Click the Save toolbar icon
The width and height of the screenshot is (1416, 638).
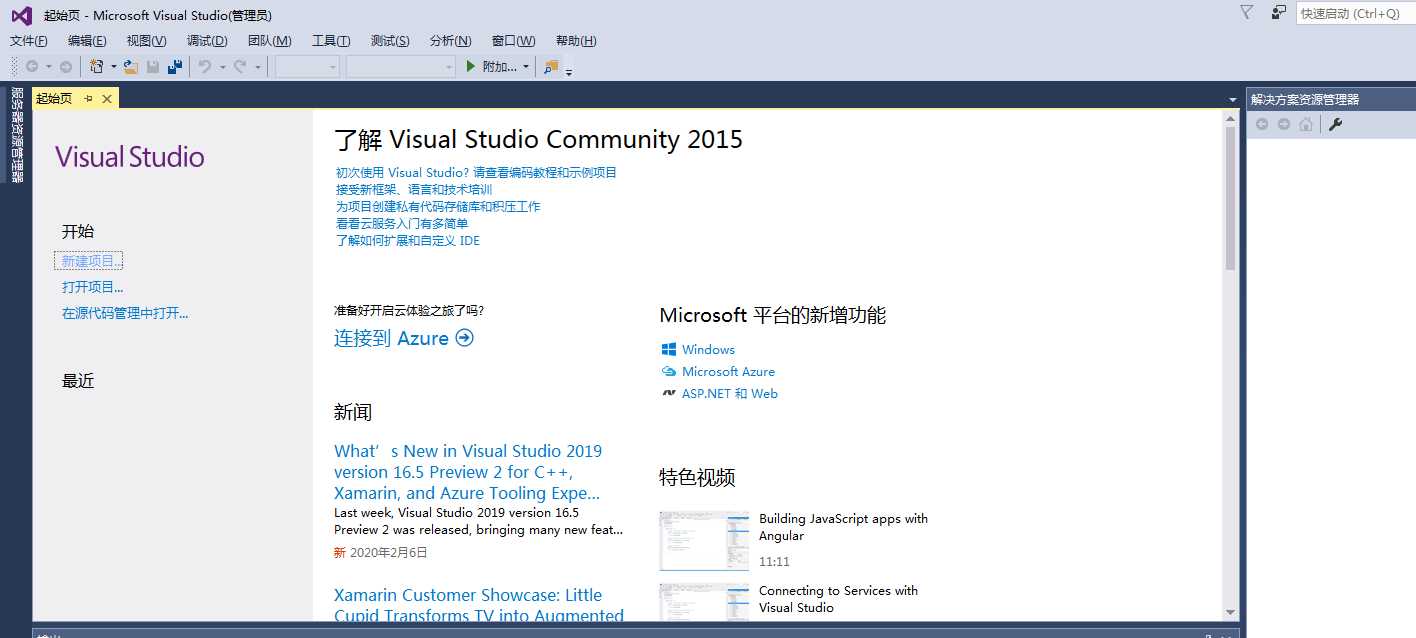pyautogui.click(x=153, y=67)
